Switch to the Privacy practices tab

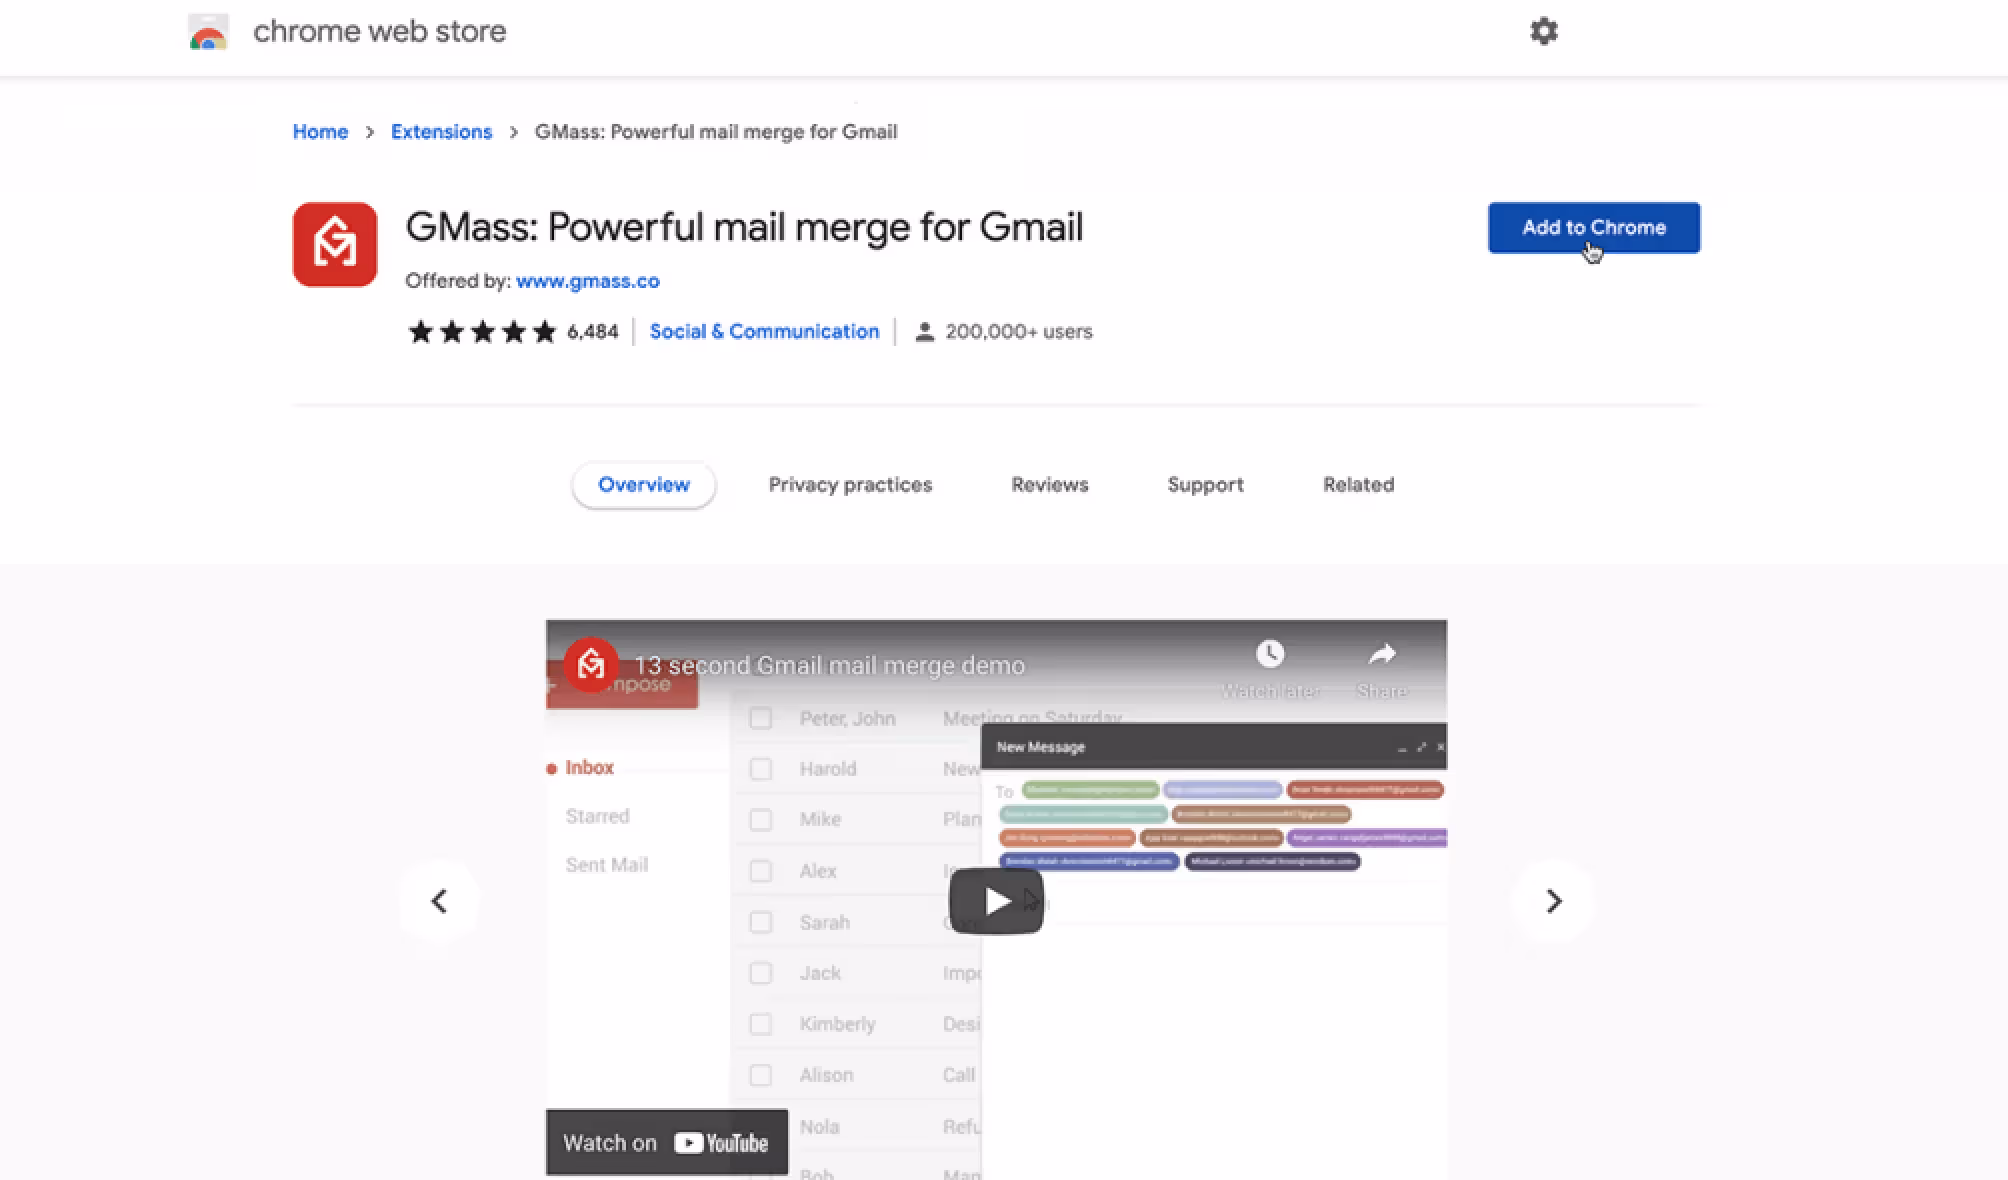[x=850, y=485]
